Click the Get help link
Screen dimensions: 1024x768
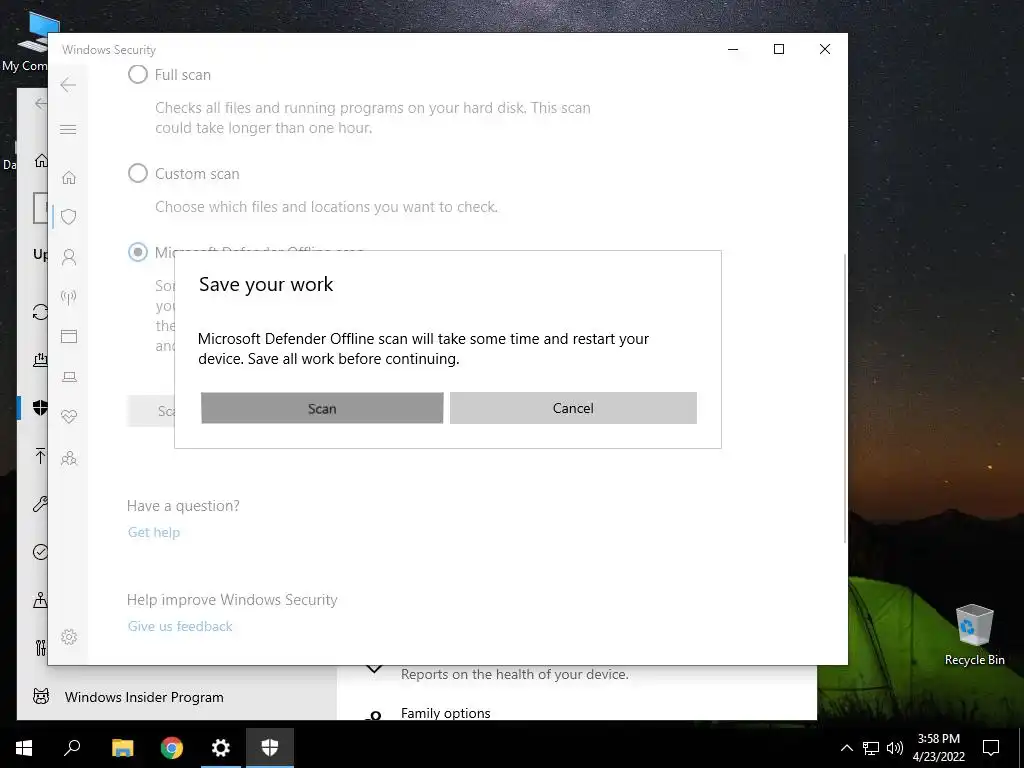click(153, 532)
